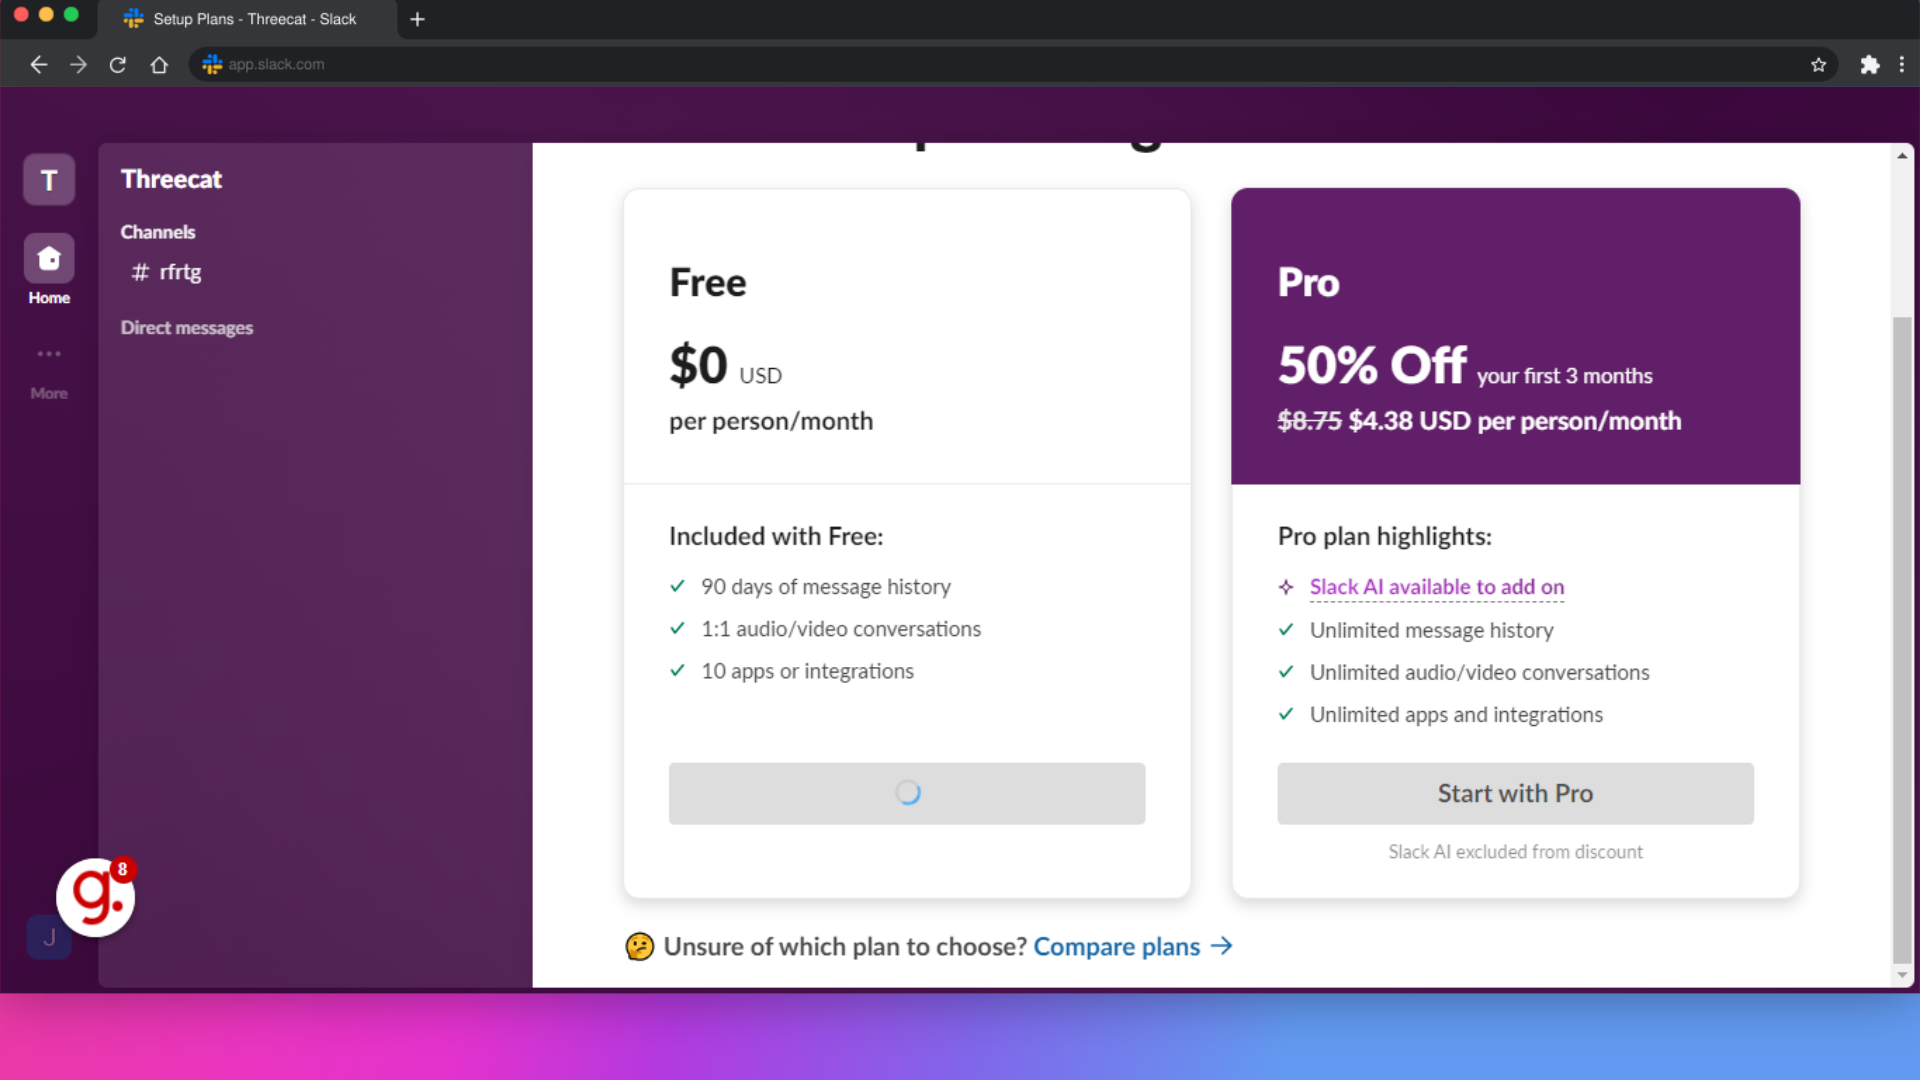The height and width of the screenshot is (1080, 1920).
Task: Open the rfrtg channel
Action: (x=179, y=272)
